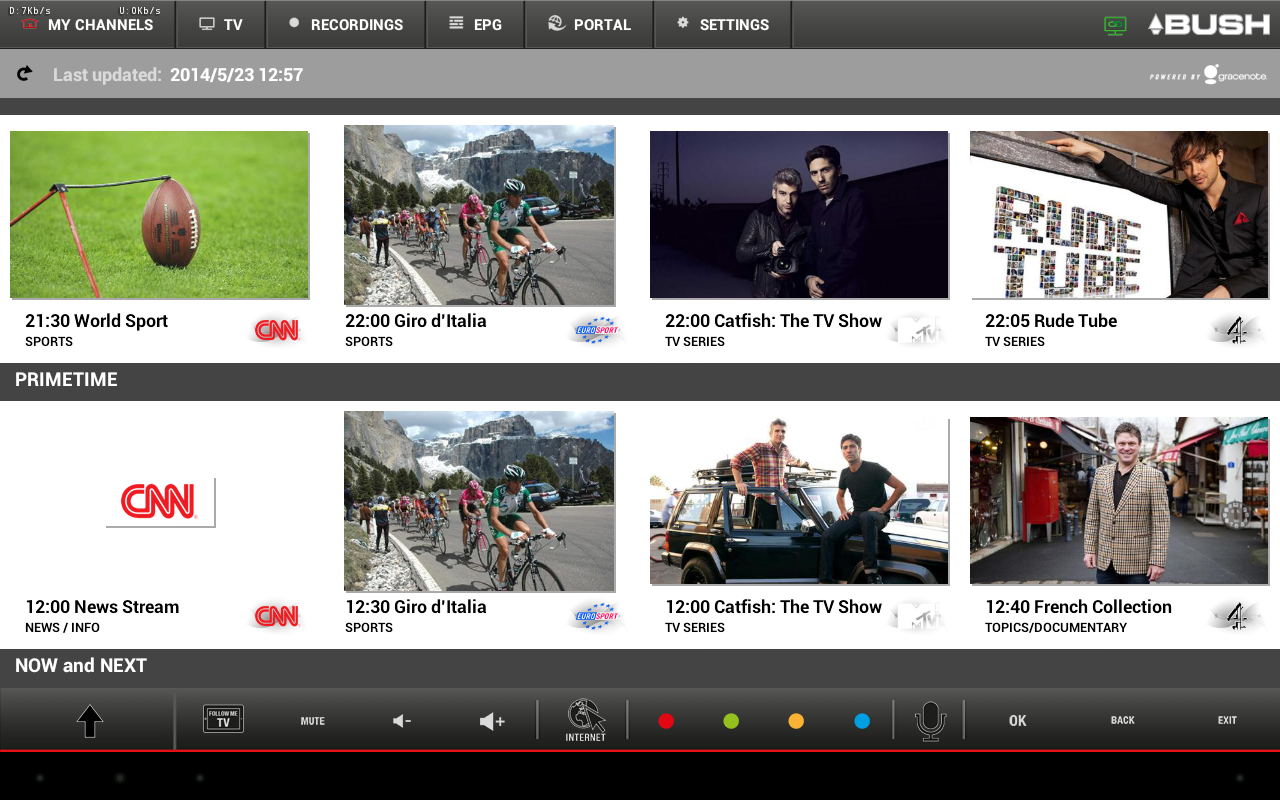
Task: Click the Bush logo
Action: click(1209, 24)
